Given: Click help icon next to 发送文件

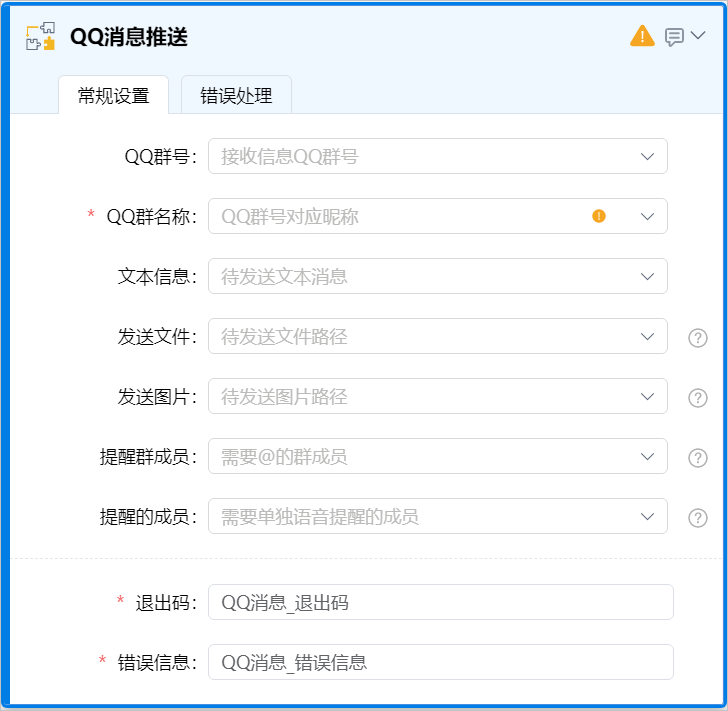Looking at the screenshot, I should click(698, 338).
